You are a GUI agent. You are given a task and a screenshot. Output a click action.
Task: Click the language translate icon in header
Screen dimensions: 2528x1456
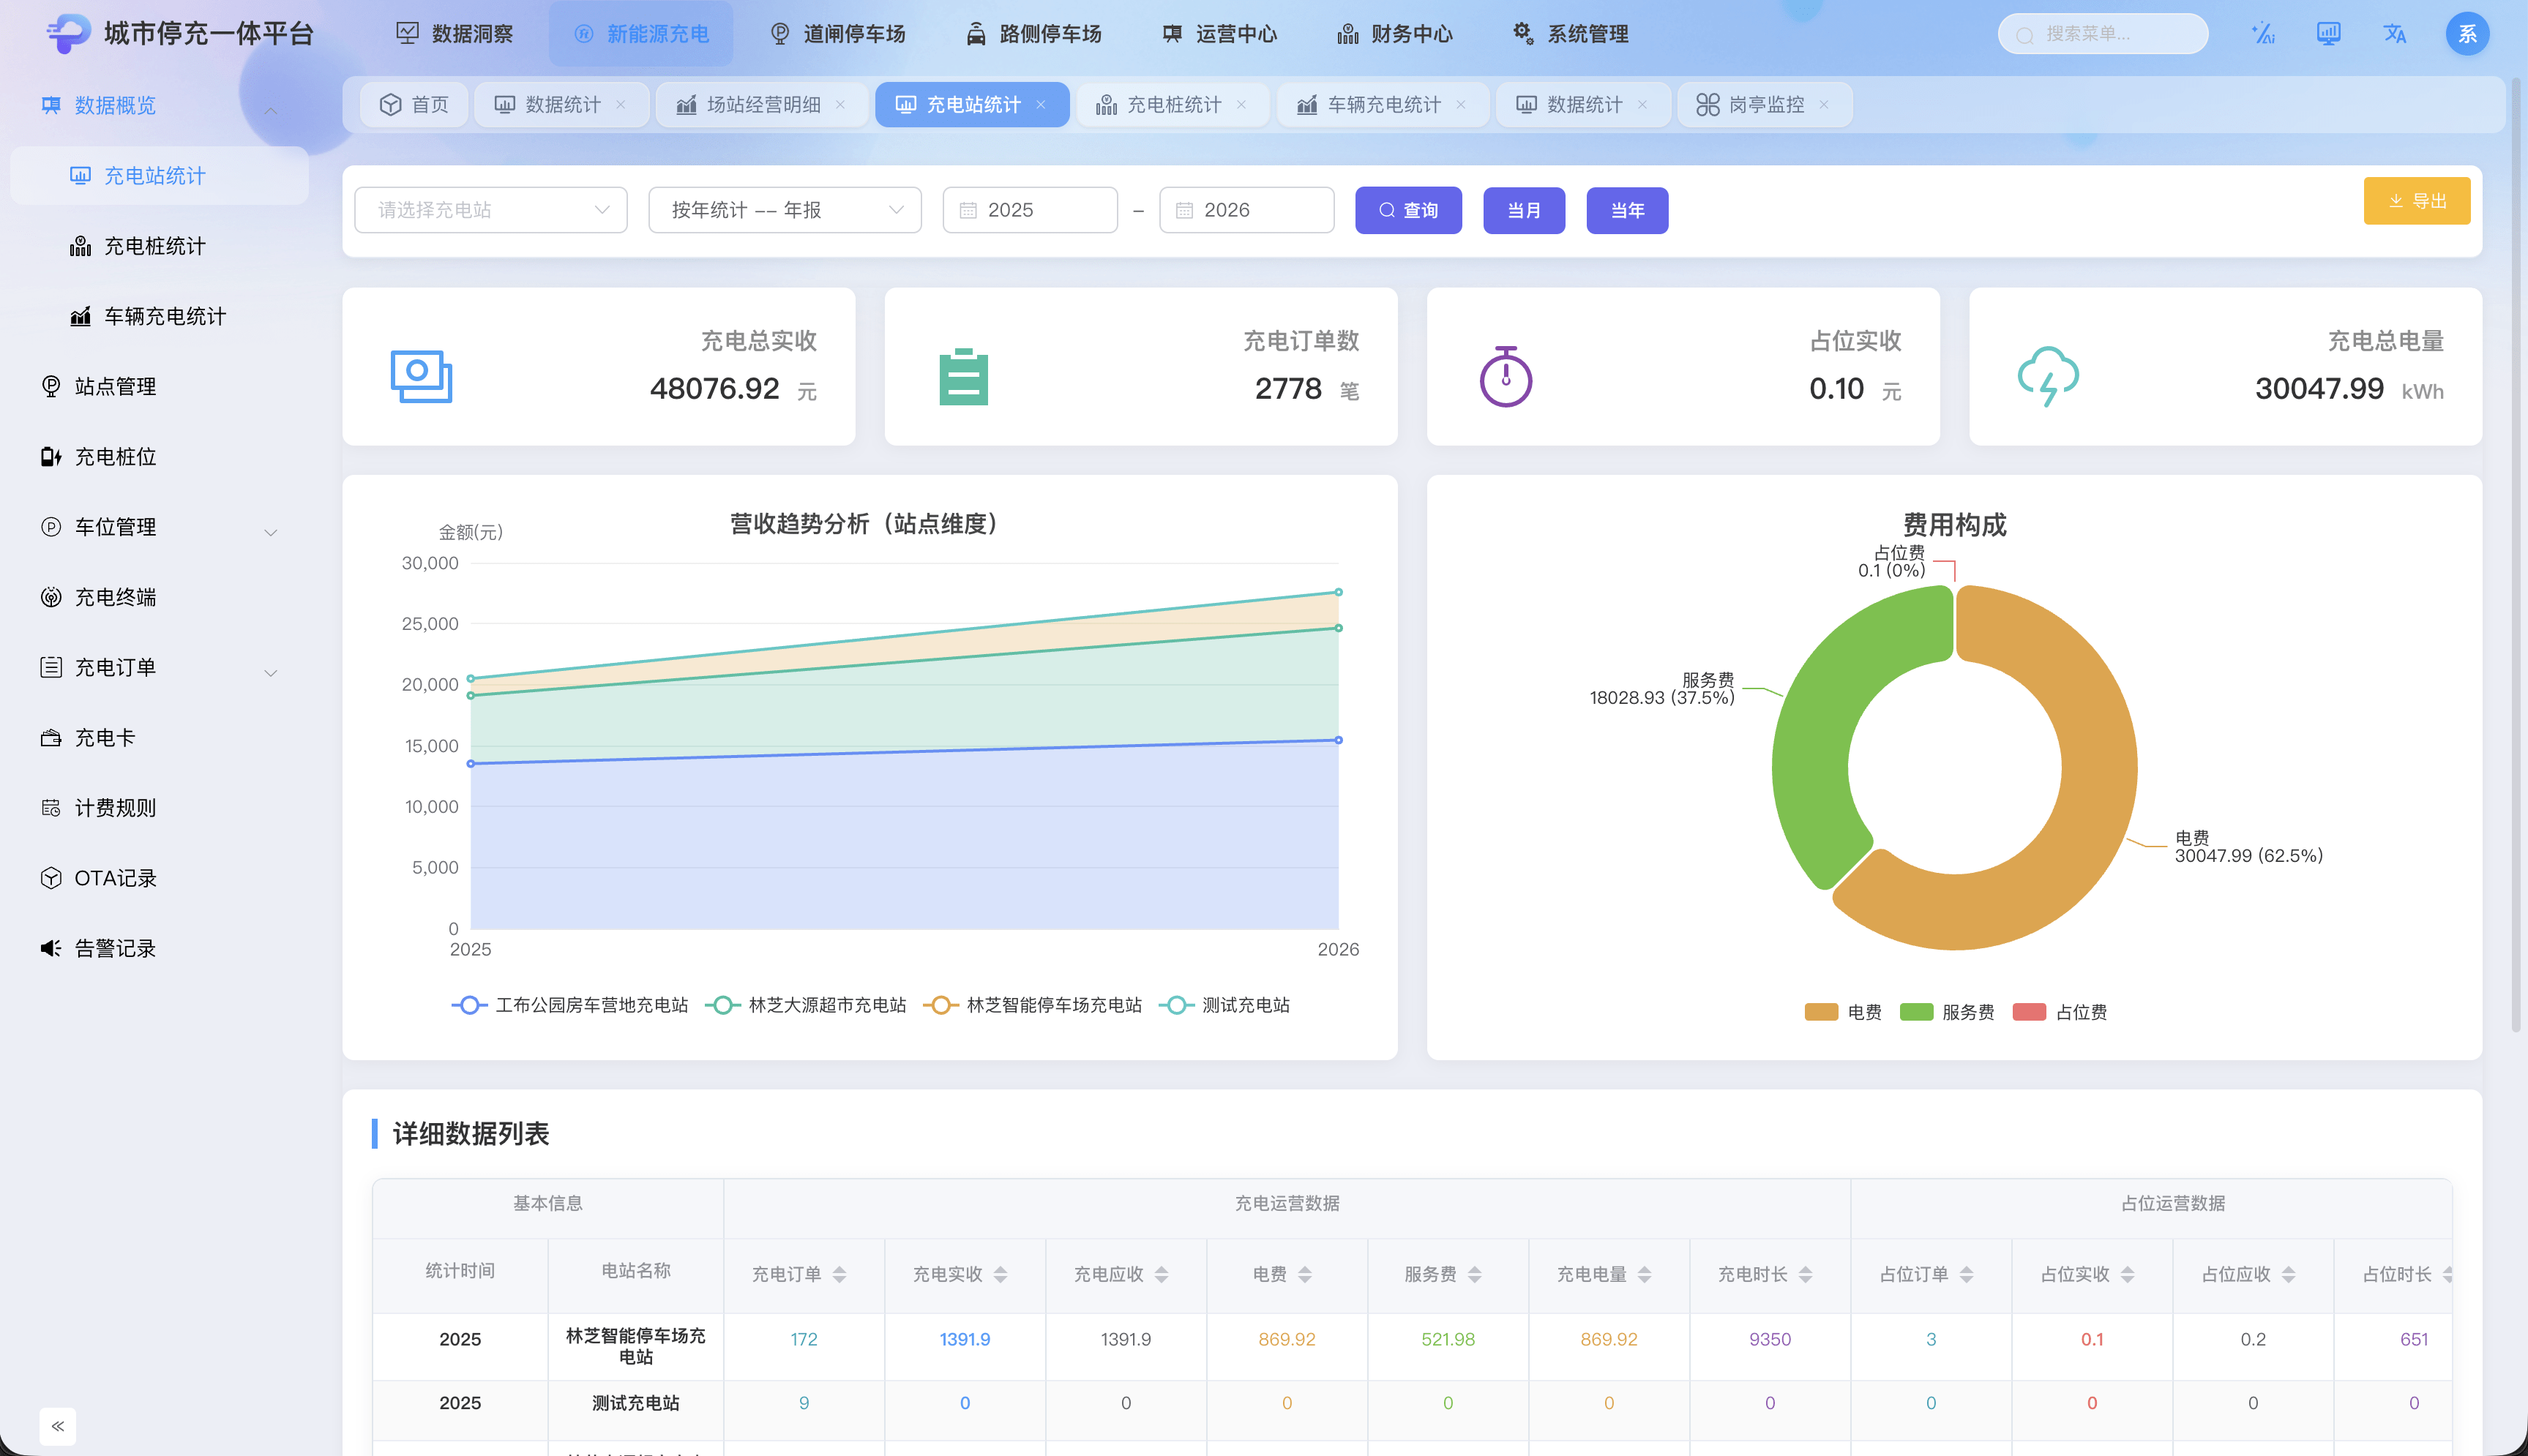tap(2394, 34)
